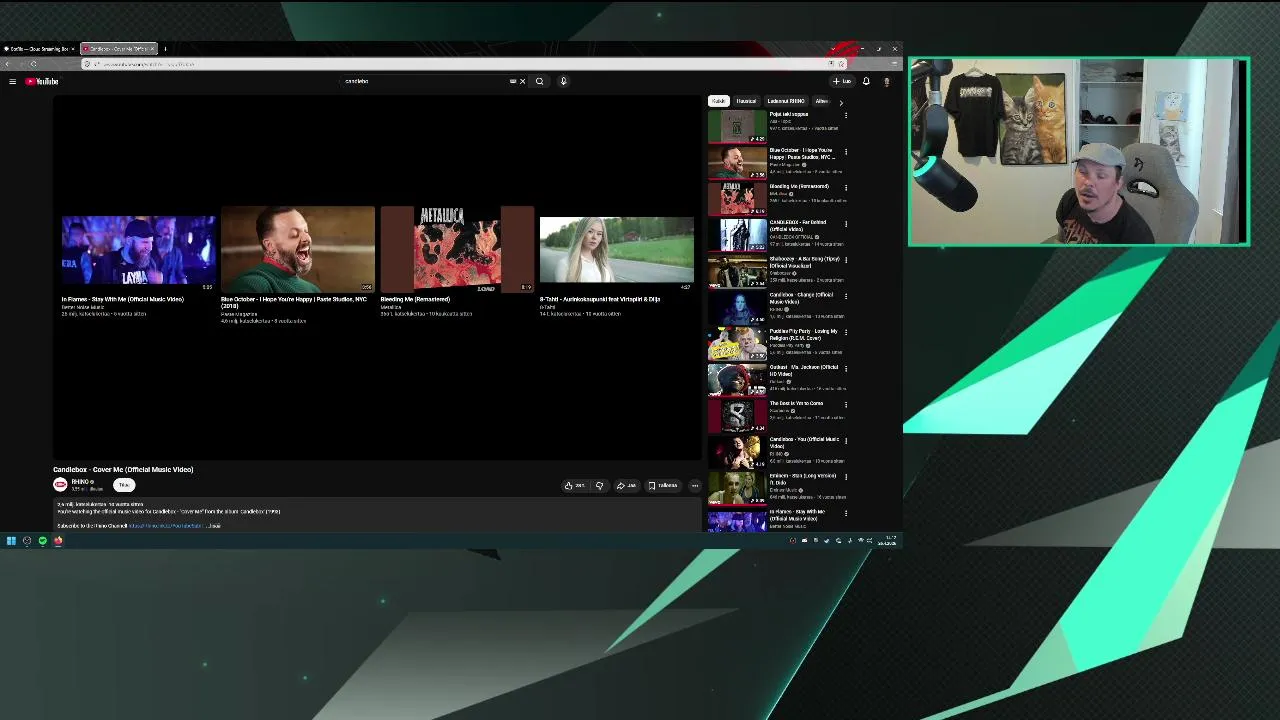The height and width of the screenshot is (720, 1280).
Task: Select the Ladannut RHINO filter chip
Action: [x=785, y=101]
